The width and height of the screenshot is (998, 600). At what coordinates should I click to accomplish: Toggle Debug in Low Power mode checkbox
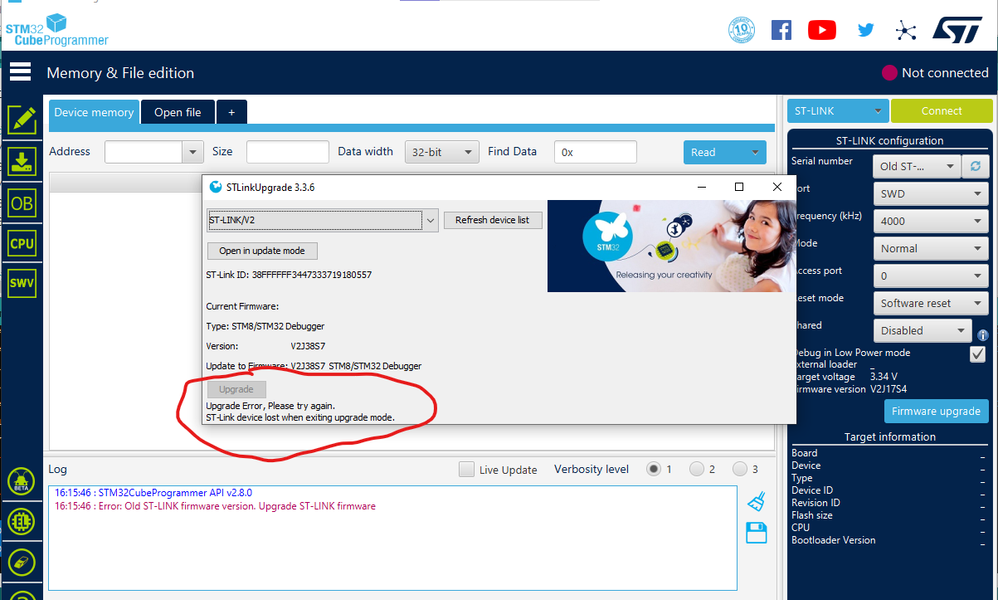(x=978, y=354)
